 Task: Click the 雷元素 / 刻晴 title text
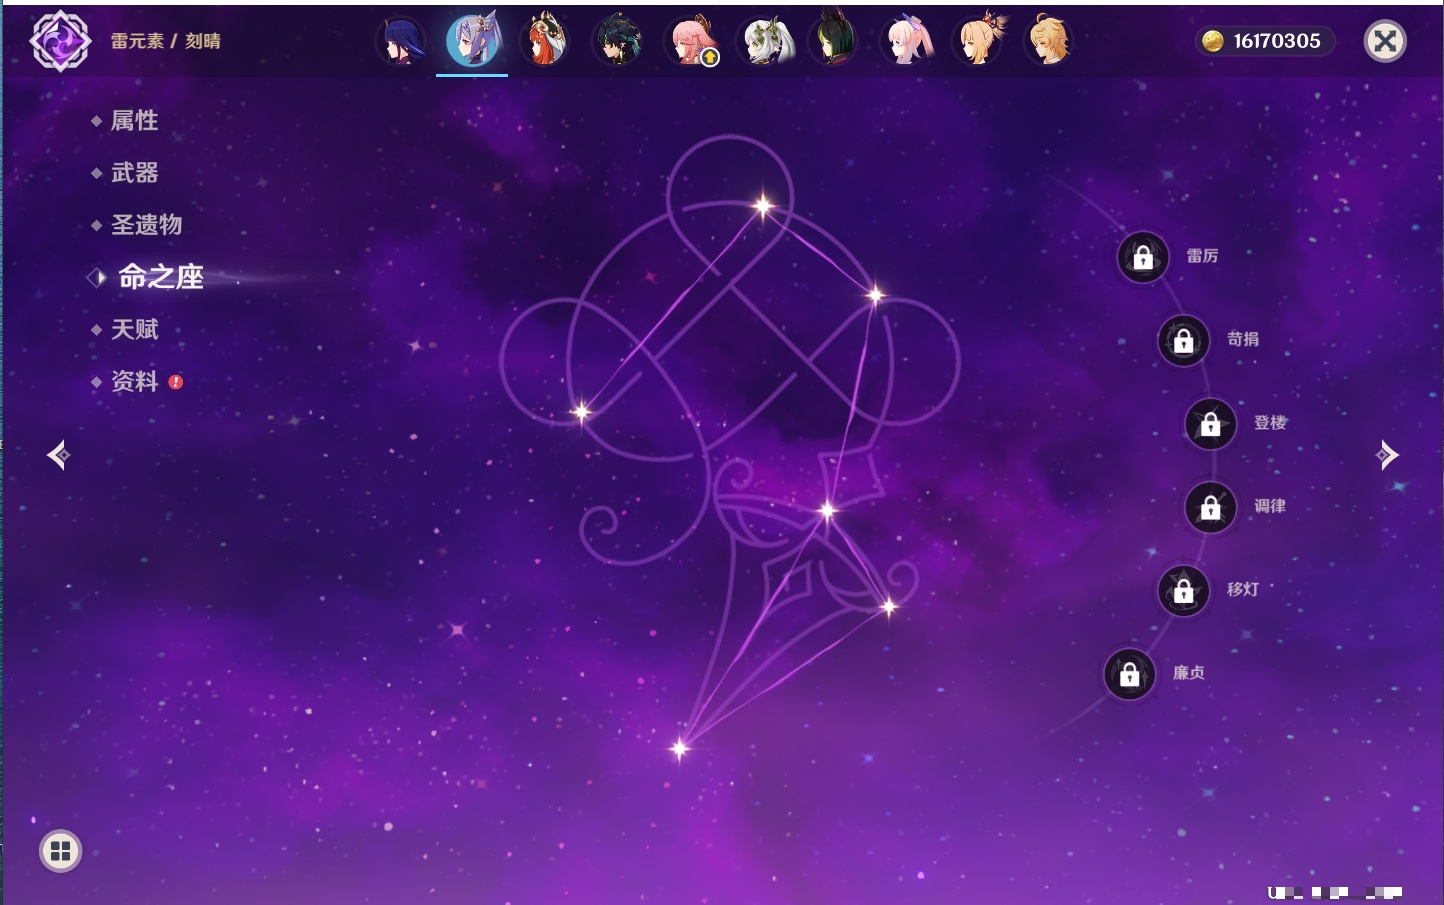(x=165, y=41)
